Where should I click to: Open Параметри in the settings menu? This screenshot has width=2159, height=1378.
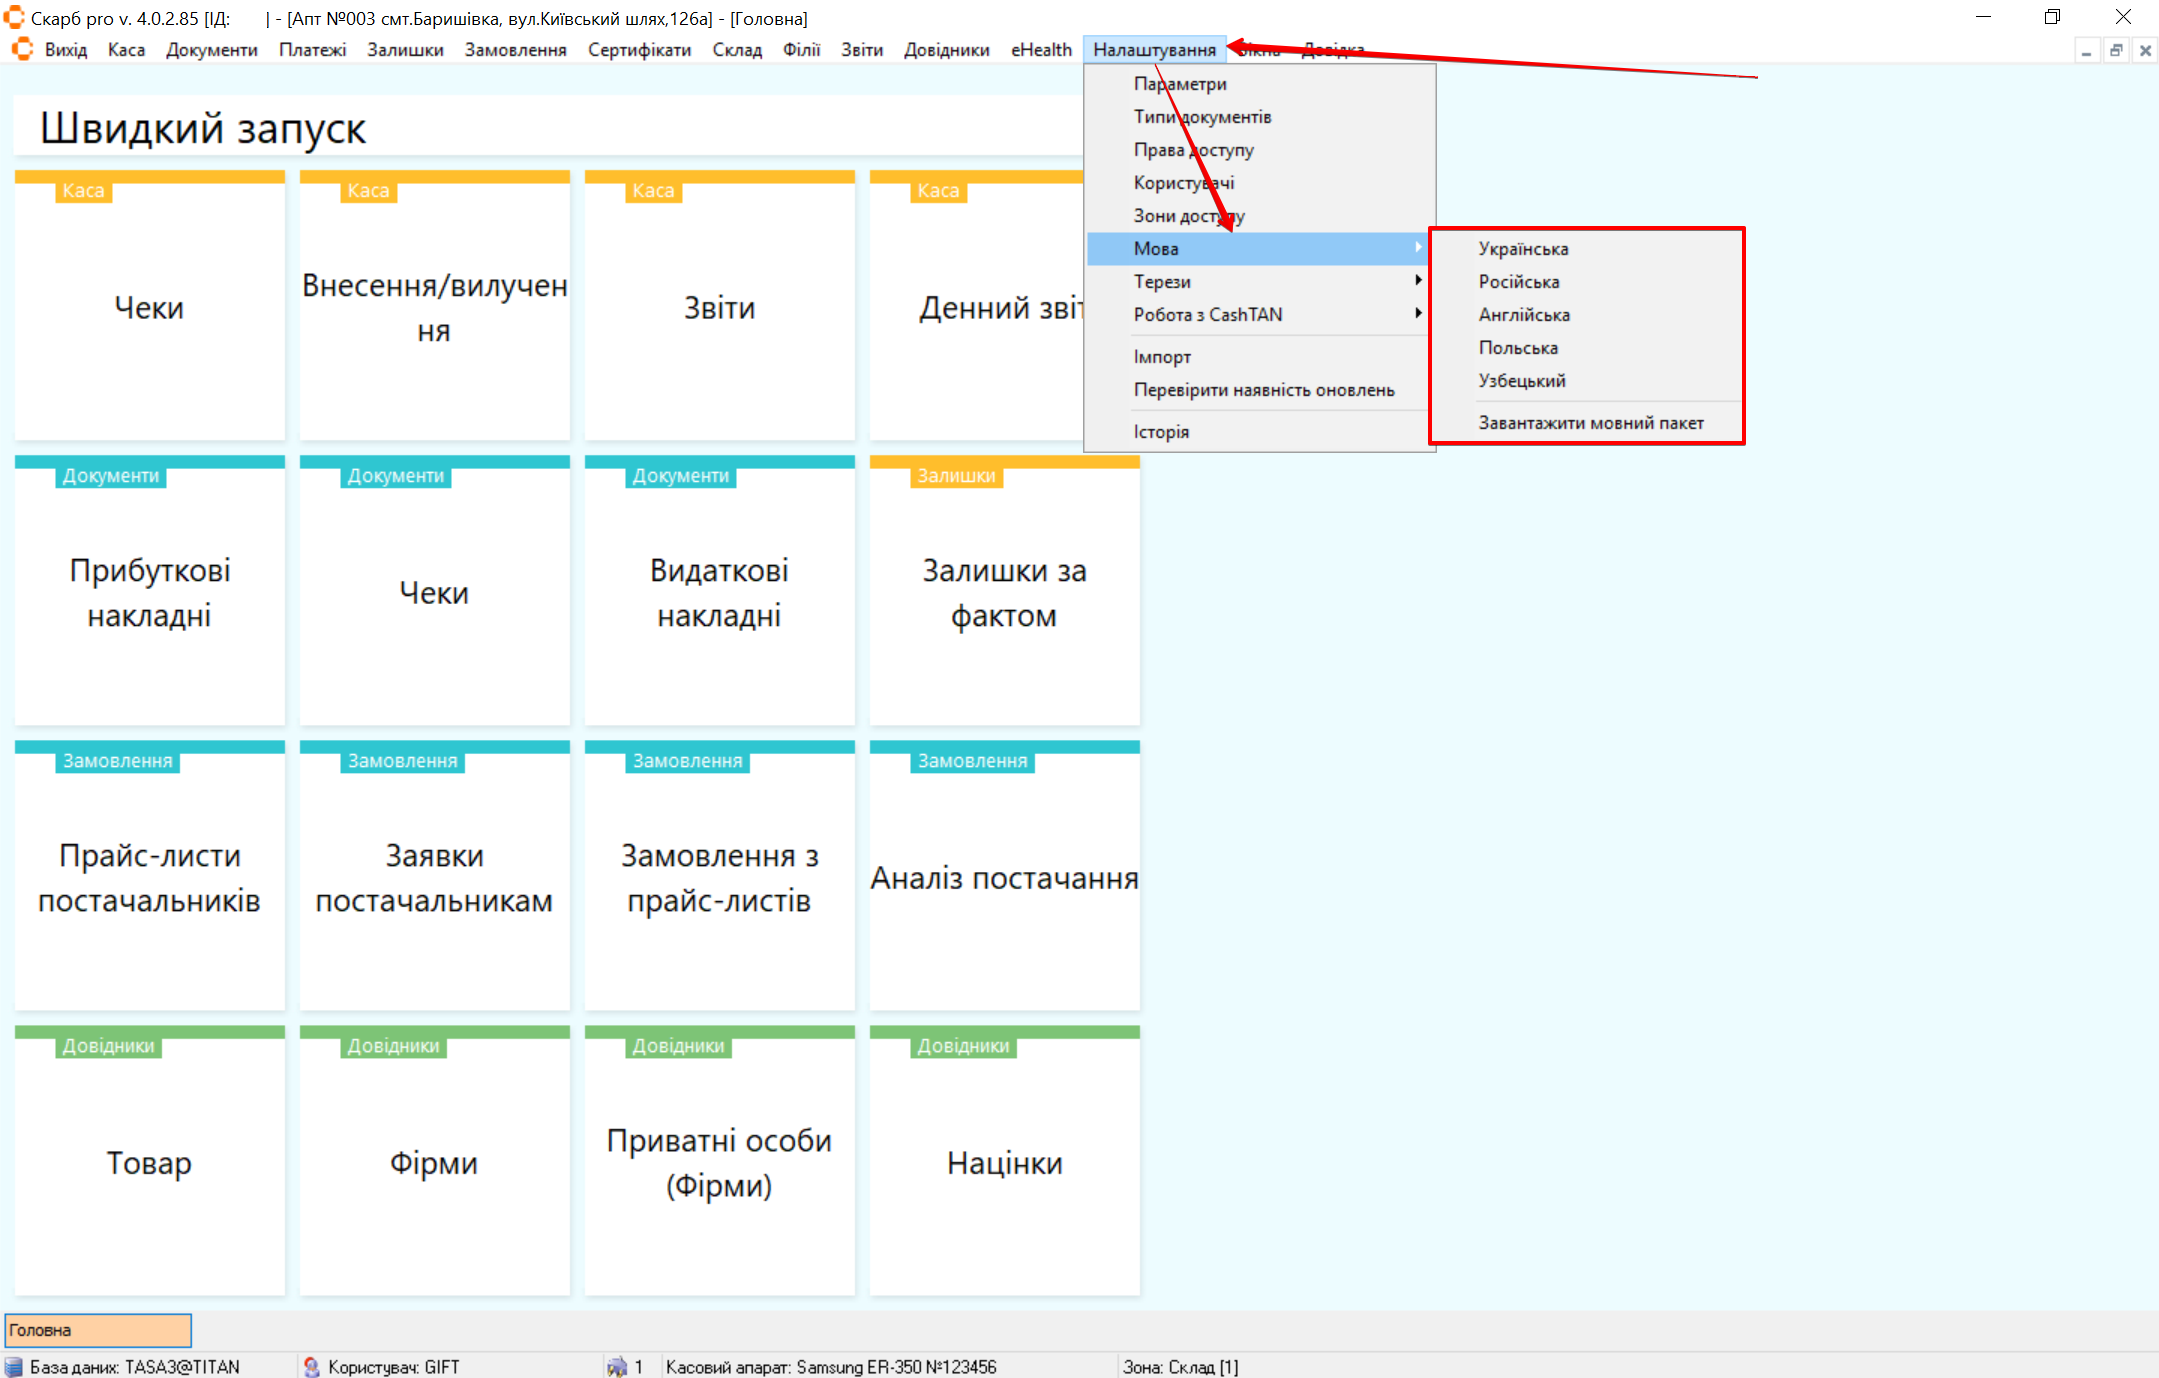(1180, 83)
